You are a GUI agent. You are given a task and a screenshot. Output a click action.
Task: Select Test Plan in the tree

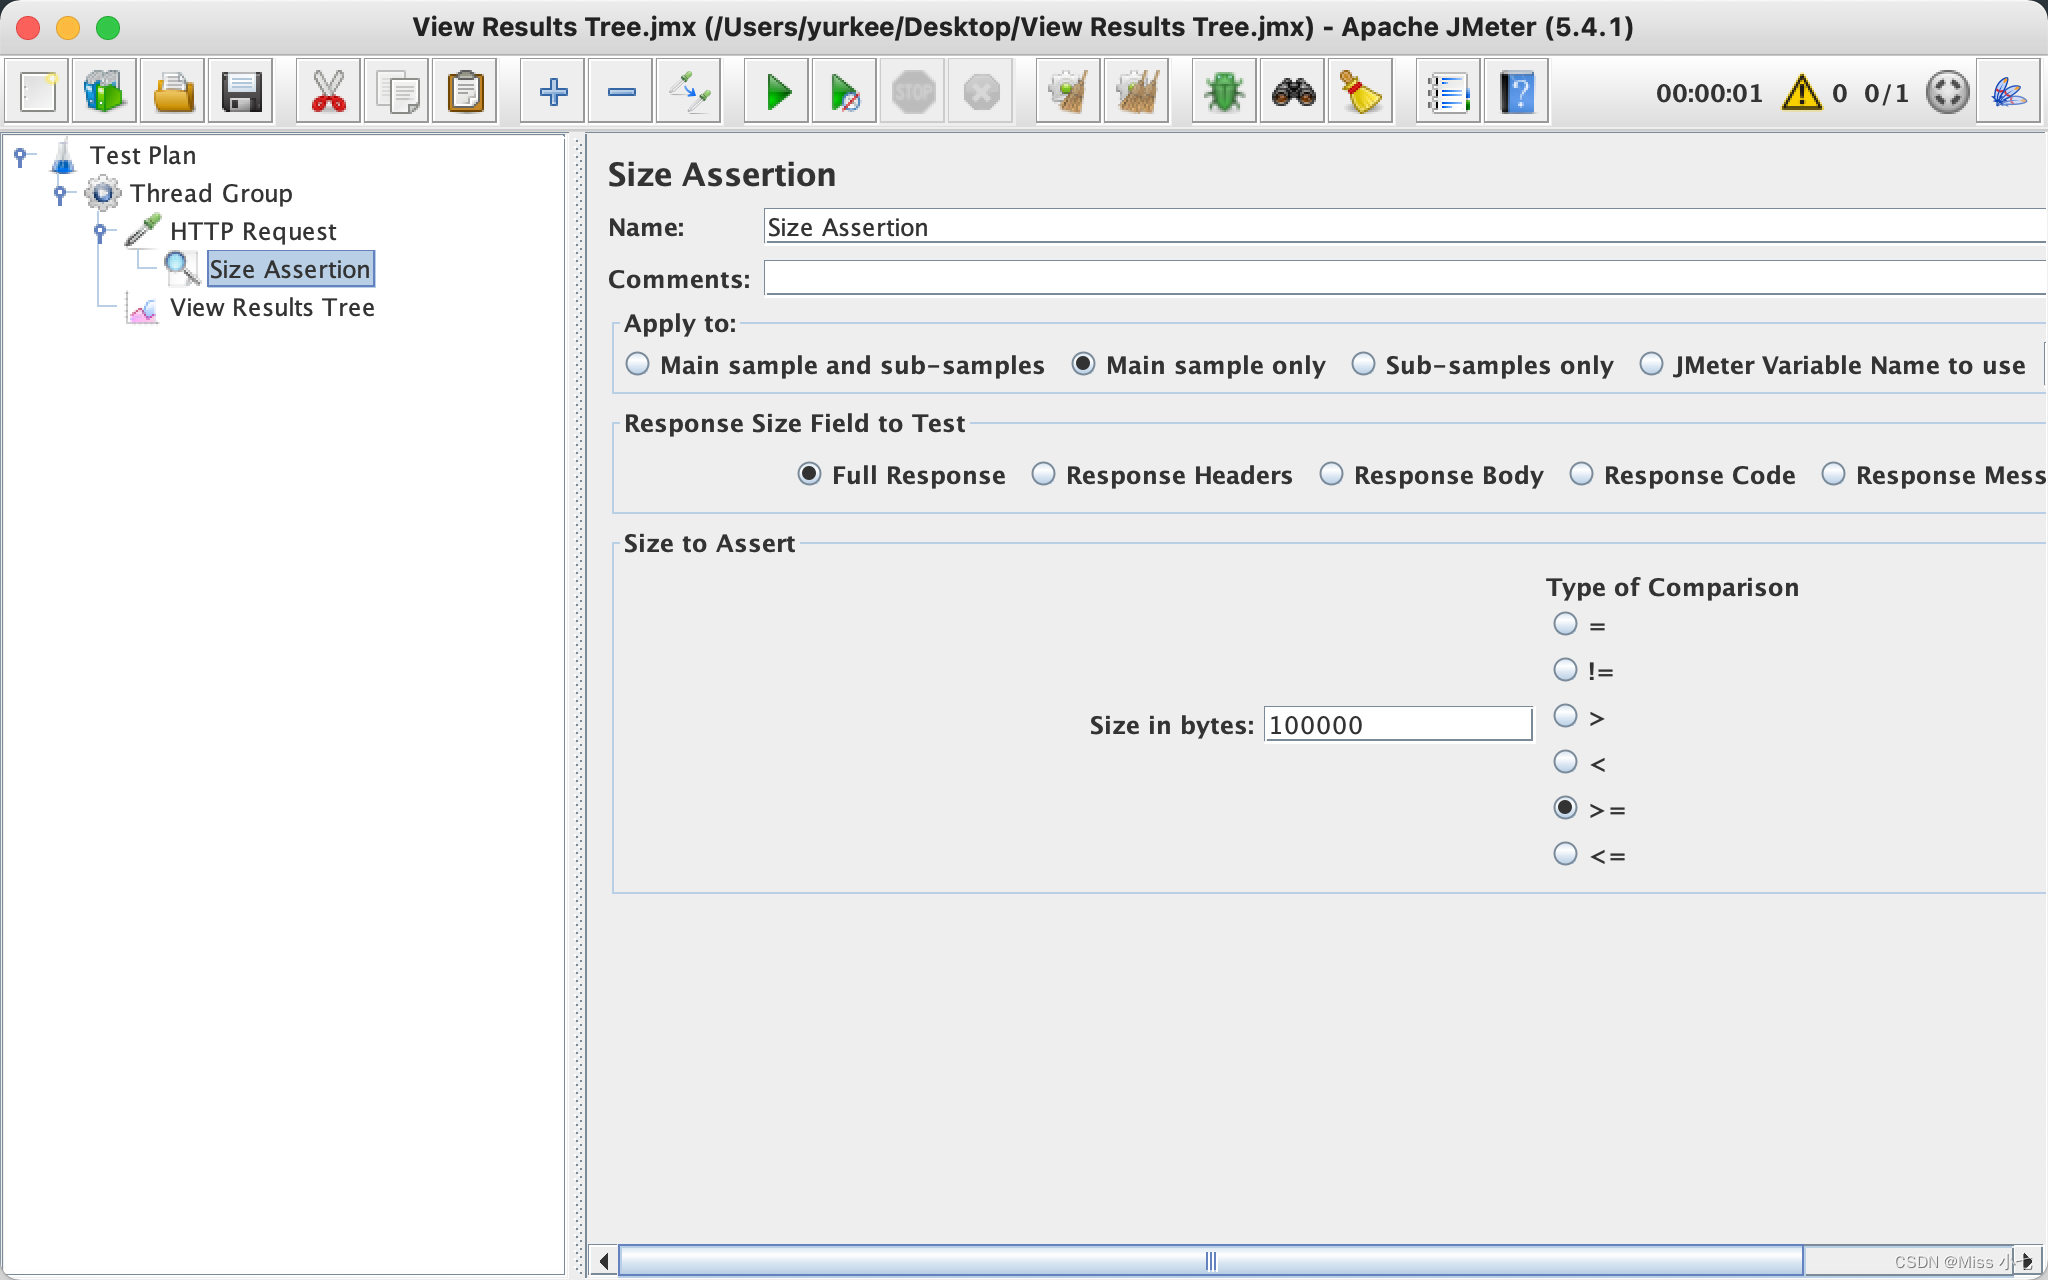(143, 156)
